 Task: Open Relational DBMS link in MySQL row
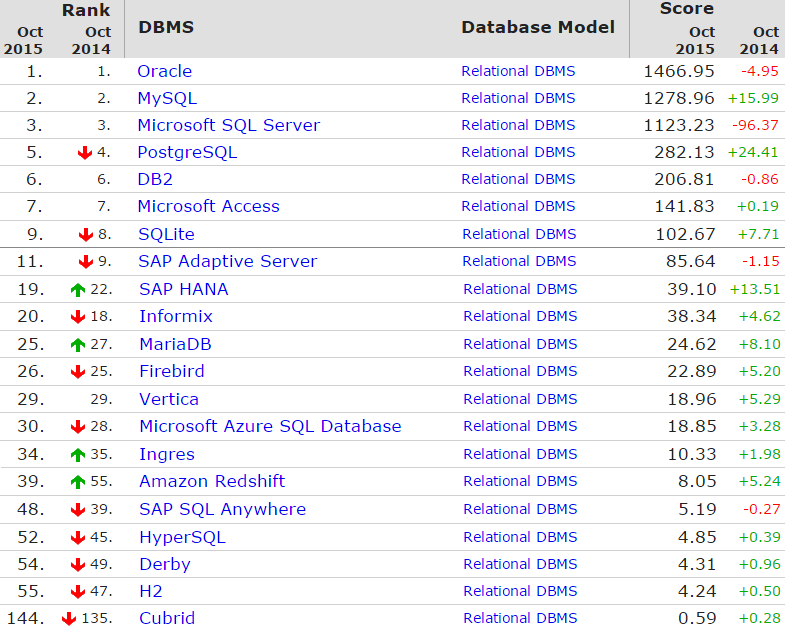518,98
